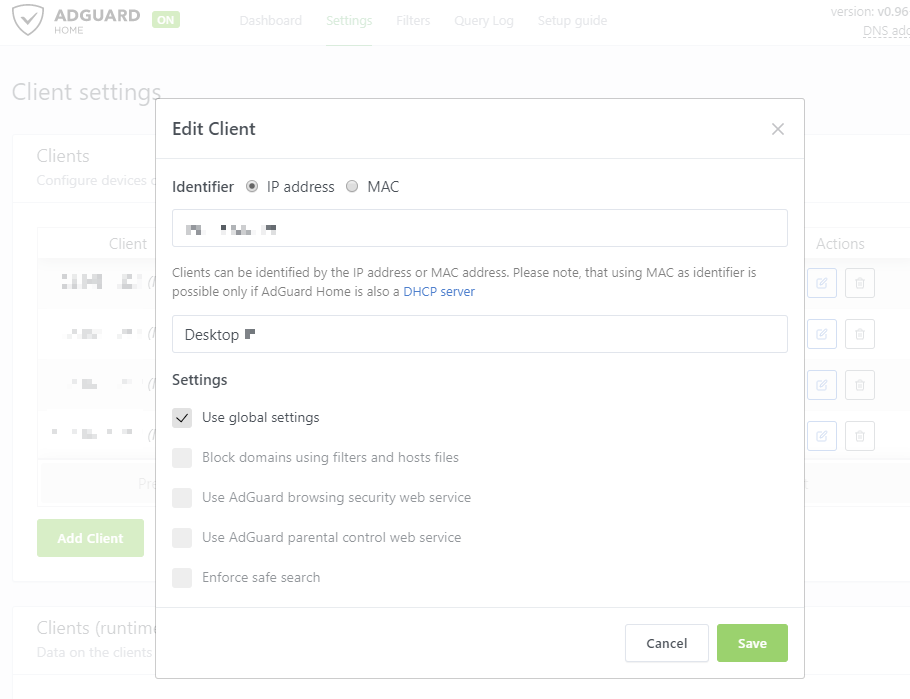The height and width of the screenshot is (699, 910).
Task: Click the AdGuard Home shield logo
Action: (26, 20)
